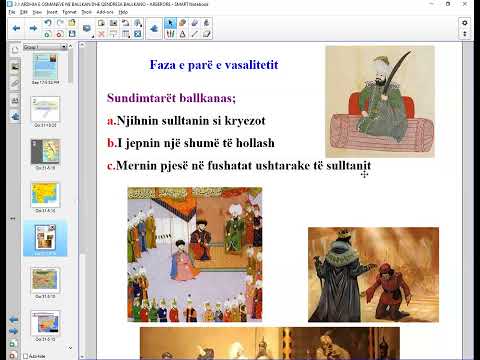The height and width of the screenshot is (360, 480).
Task: Choose the multi-pen crayons tool icon
Action: pos(170,34)
